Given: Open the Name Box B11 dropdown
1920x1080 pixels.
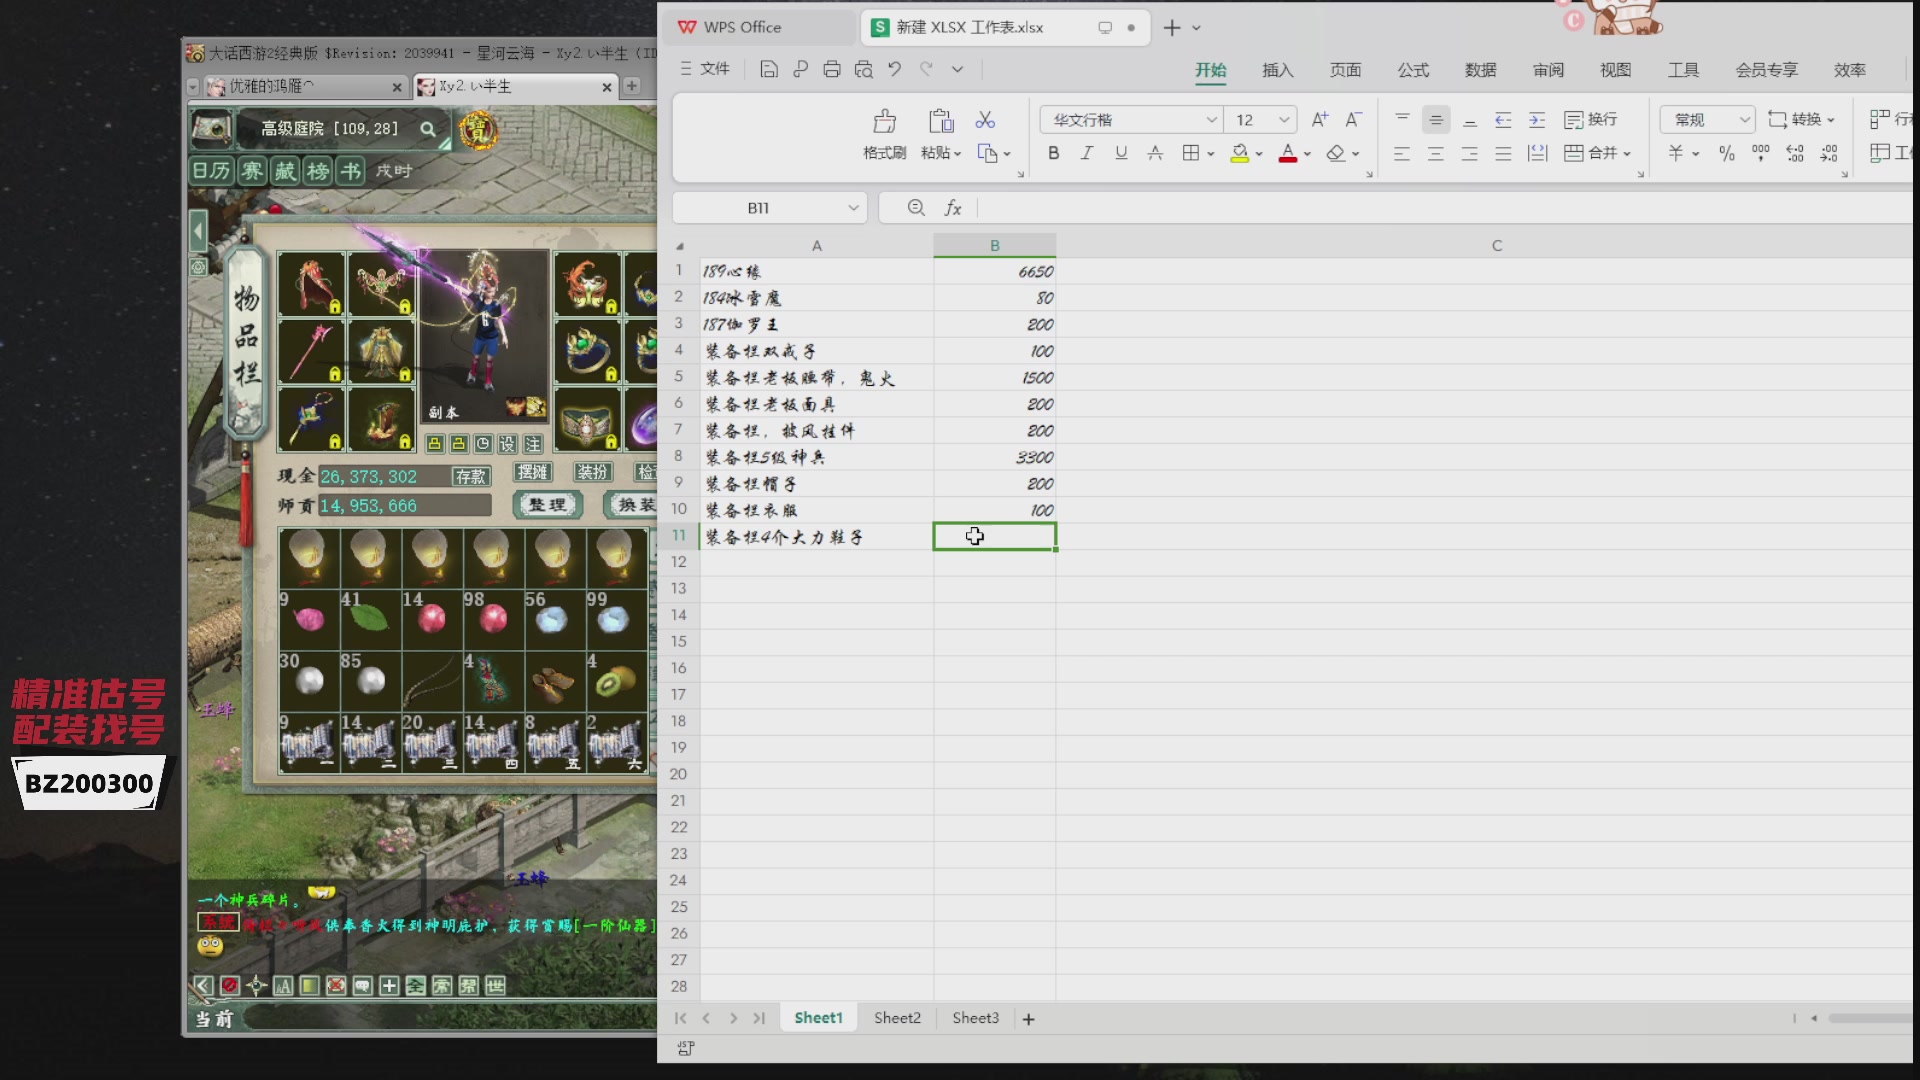Looking at the screenshot, I should (853, 208).
